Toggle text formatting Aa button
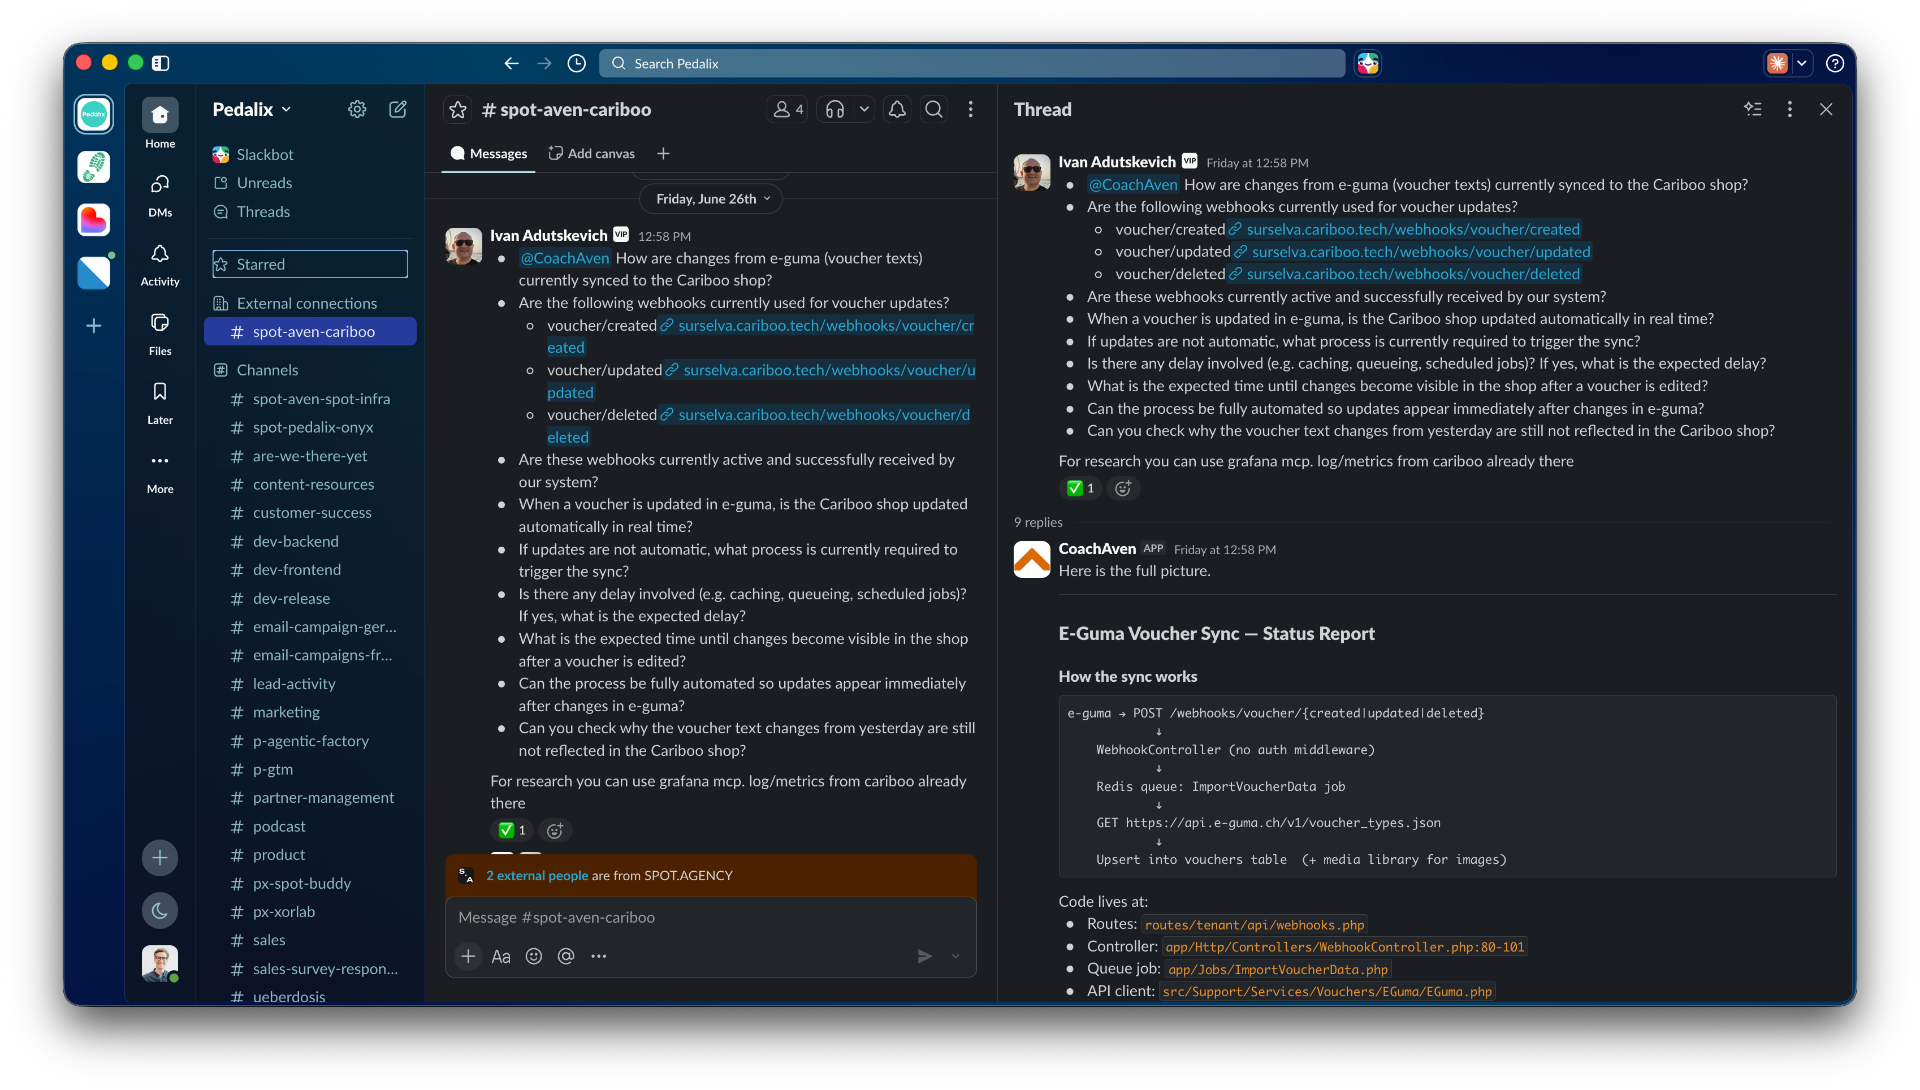The width and height of the screenshot is (1920, 1090). (501, 956)
